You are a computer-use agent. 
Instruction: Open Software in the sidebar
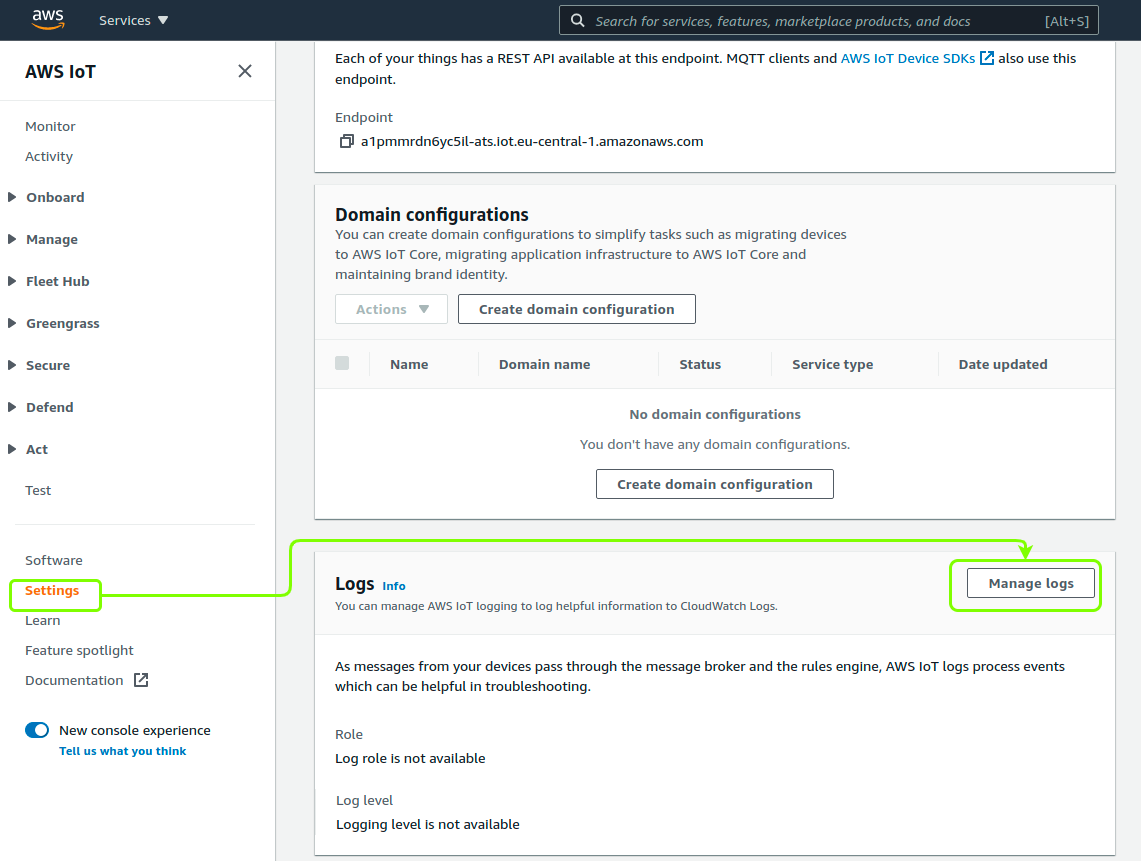[54, 560]
